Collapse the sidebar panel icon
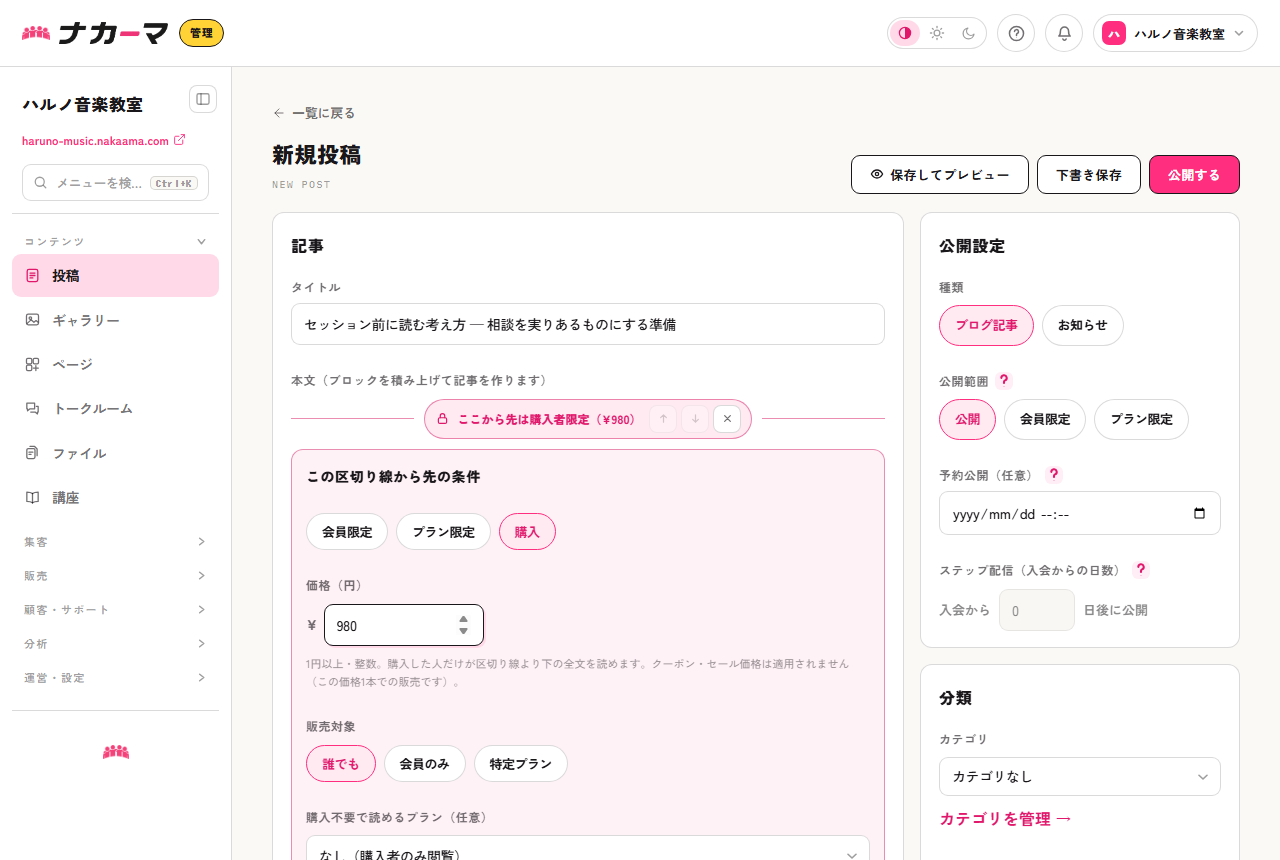The height and width of the screenshot is (860, 1280). [x=203, y=99]
